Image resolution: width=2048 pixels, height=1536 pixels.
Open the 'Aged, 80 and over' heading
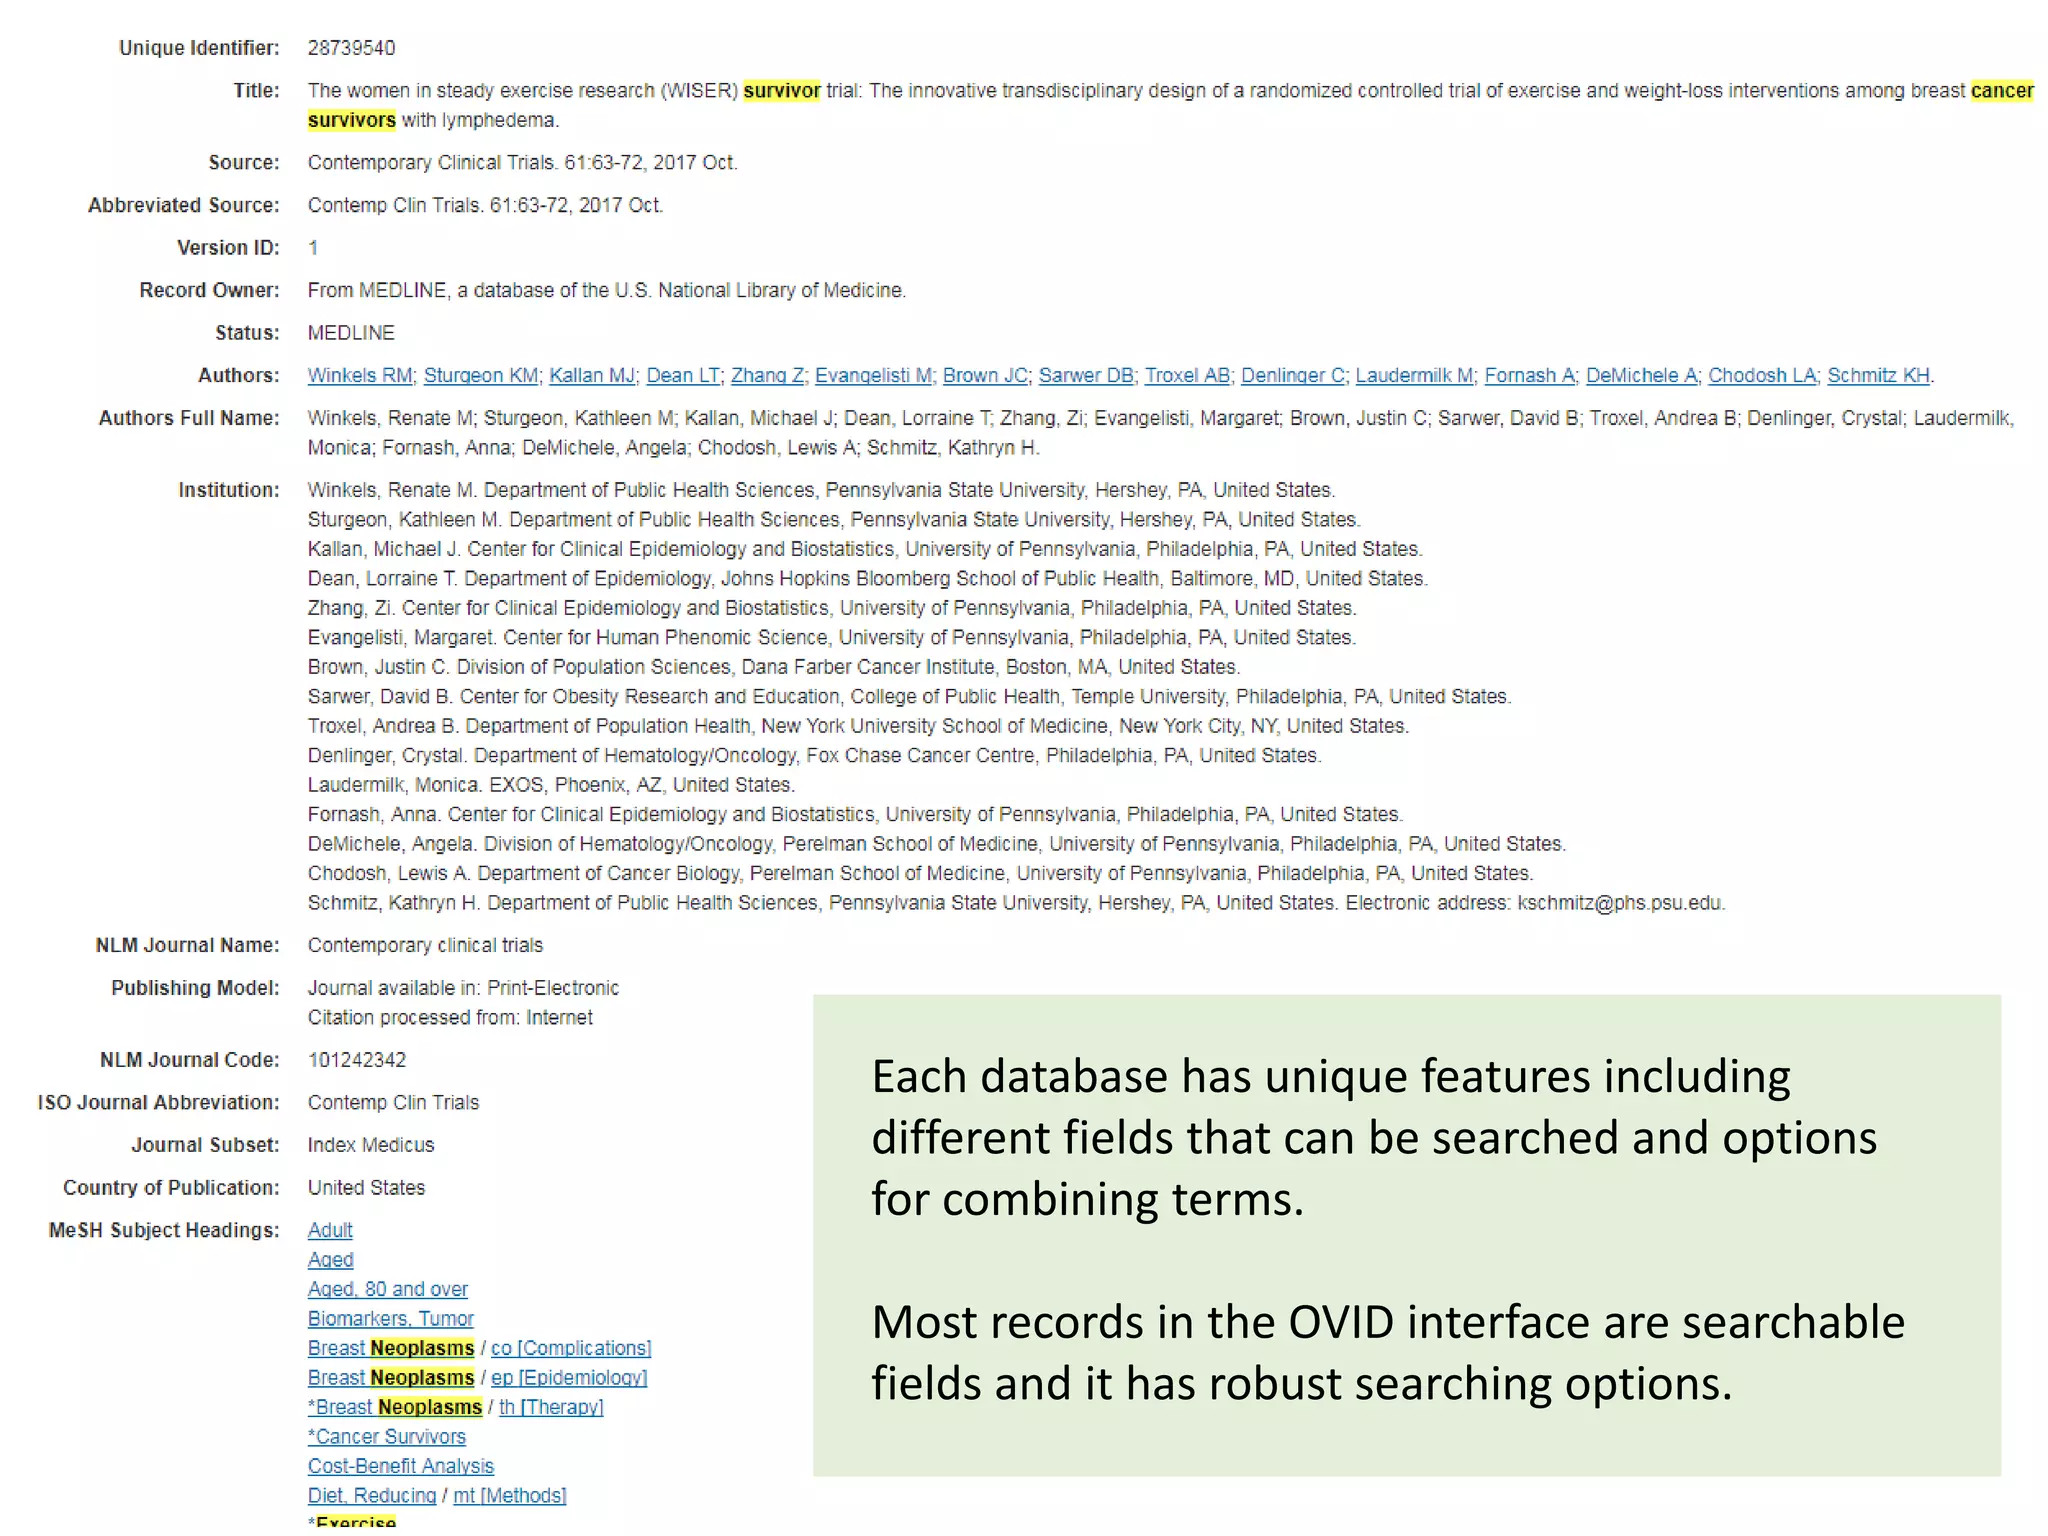tap(388, 1289)
